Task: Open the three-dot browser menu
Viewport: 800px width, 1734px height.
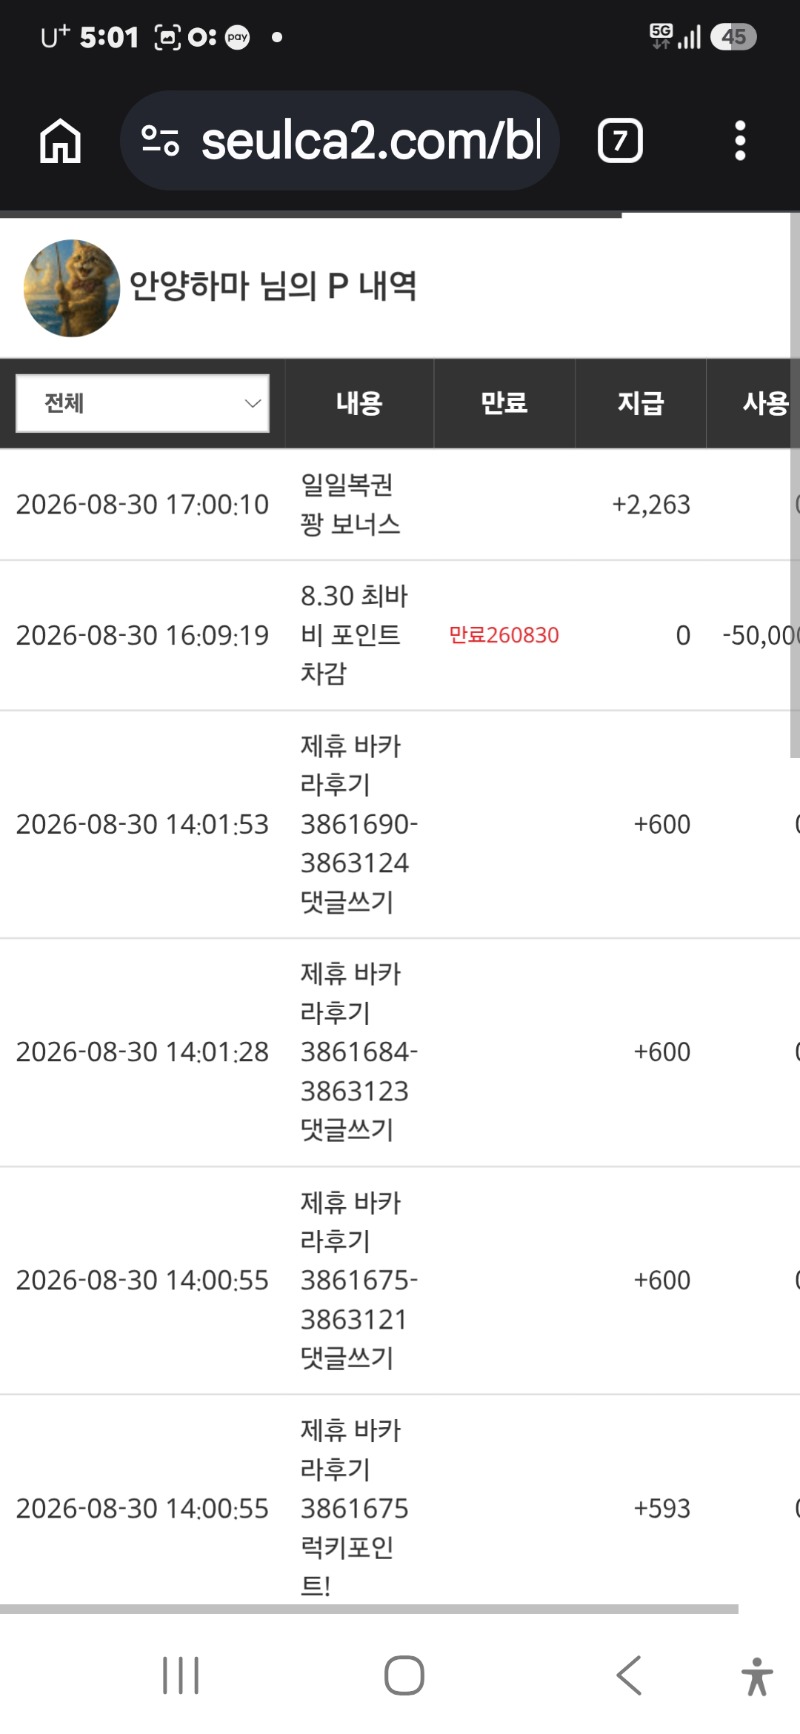Action: tap(740, 141)
